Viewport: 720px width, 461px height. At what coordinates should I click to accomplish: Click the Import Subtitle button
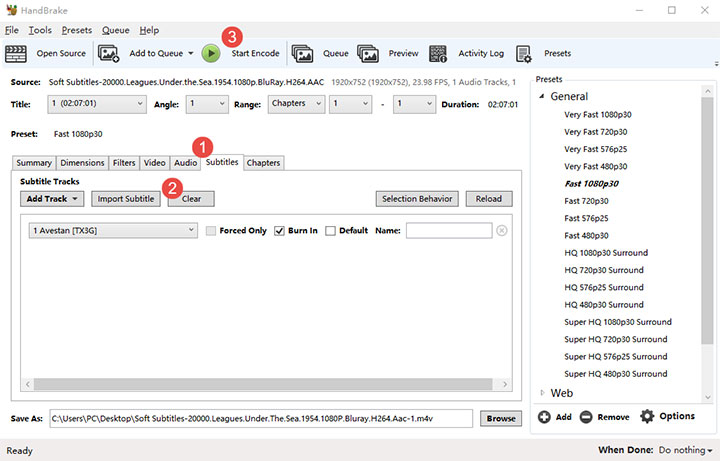click(126, 199)
